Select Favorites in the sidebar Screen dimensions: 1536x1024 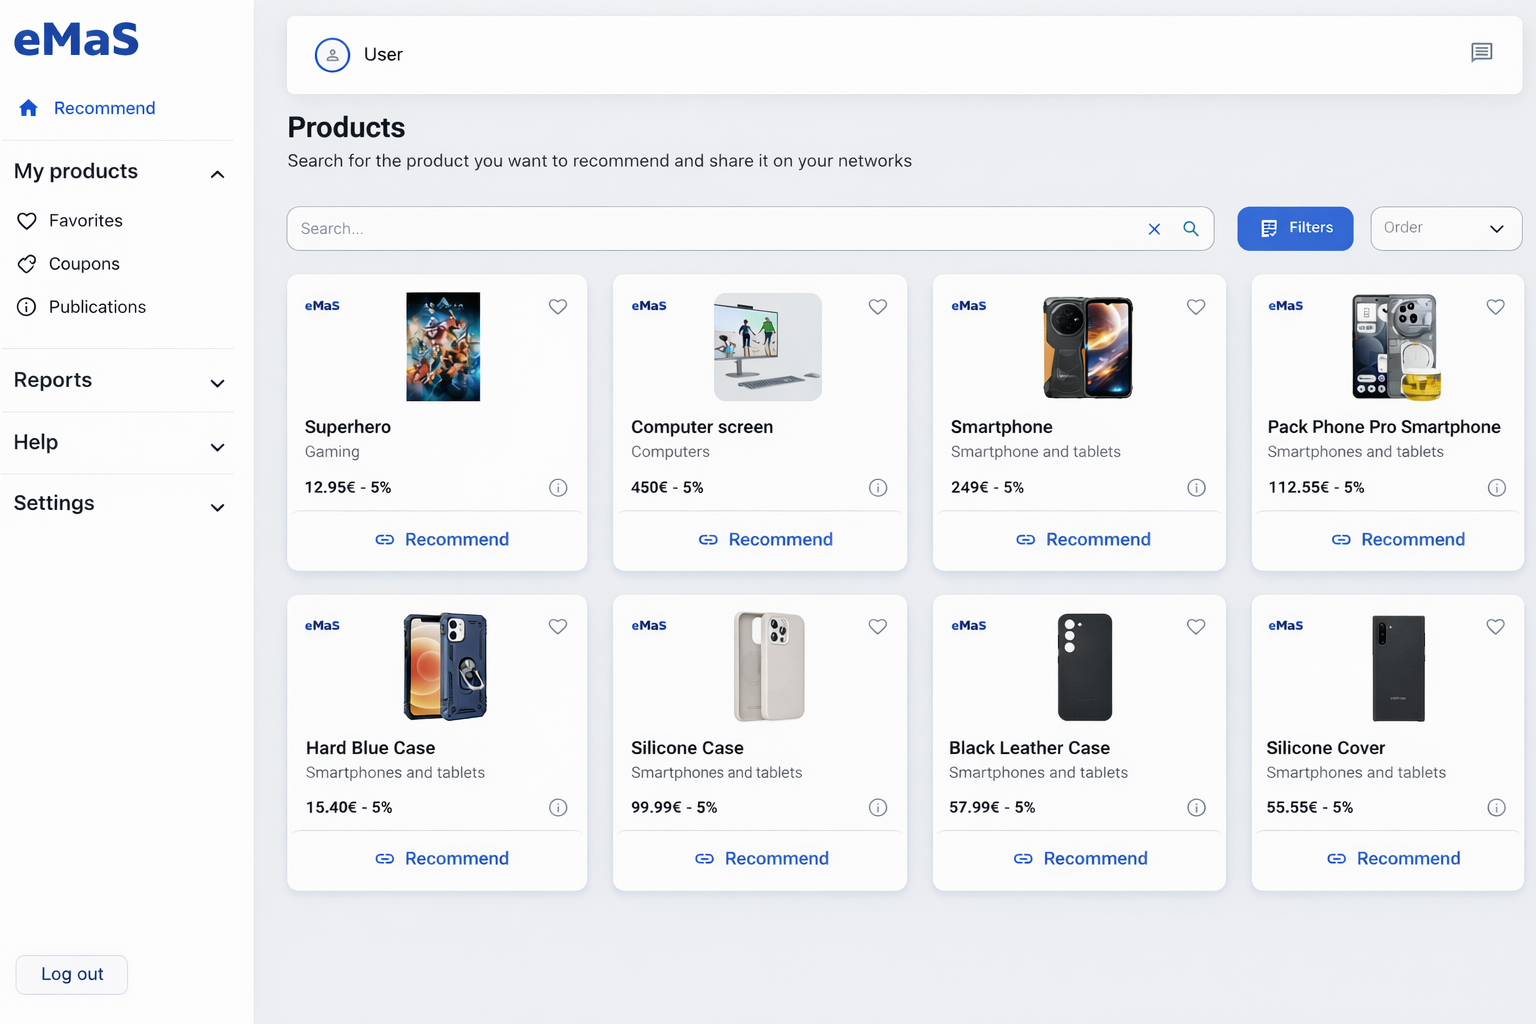tap(84, 220)
